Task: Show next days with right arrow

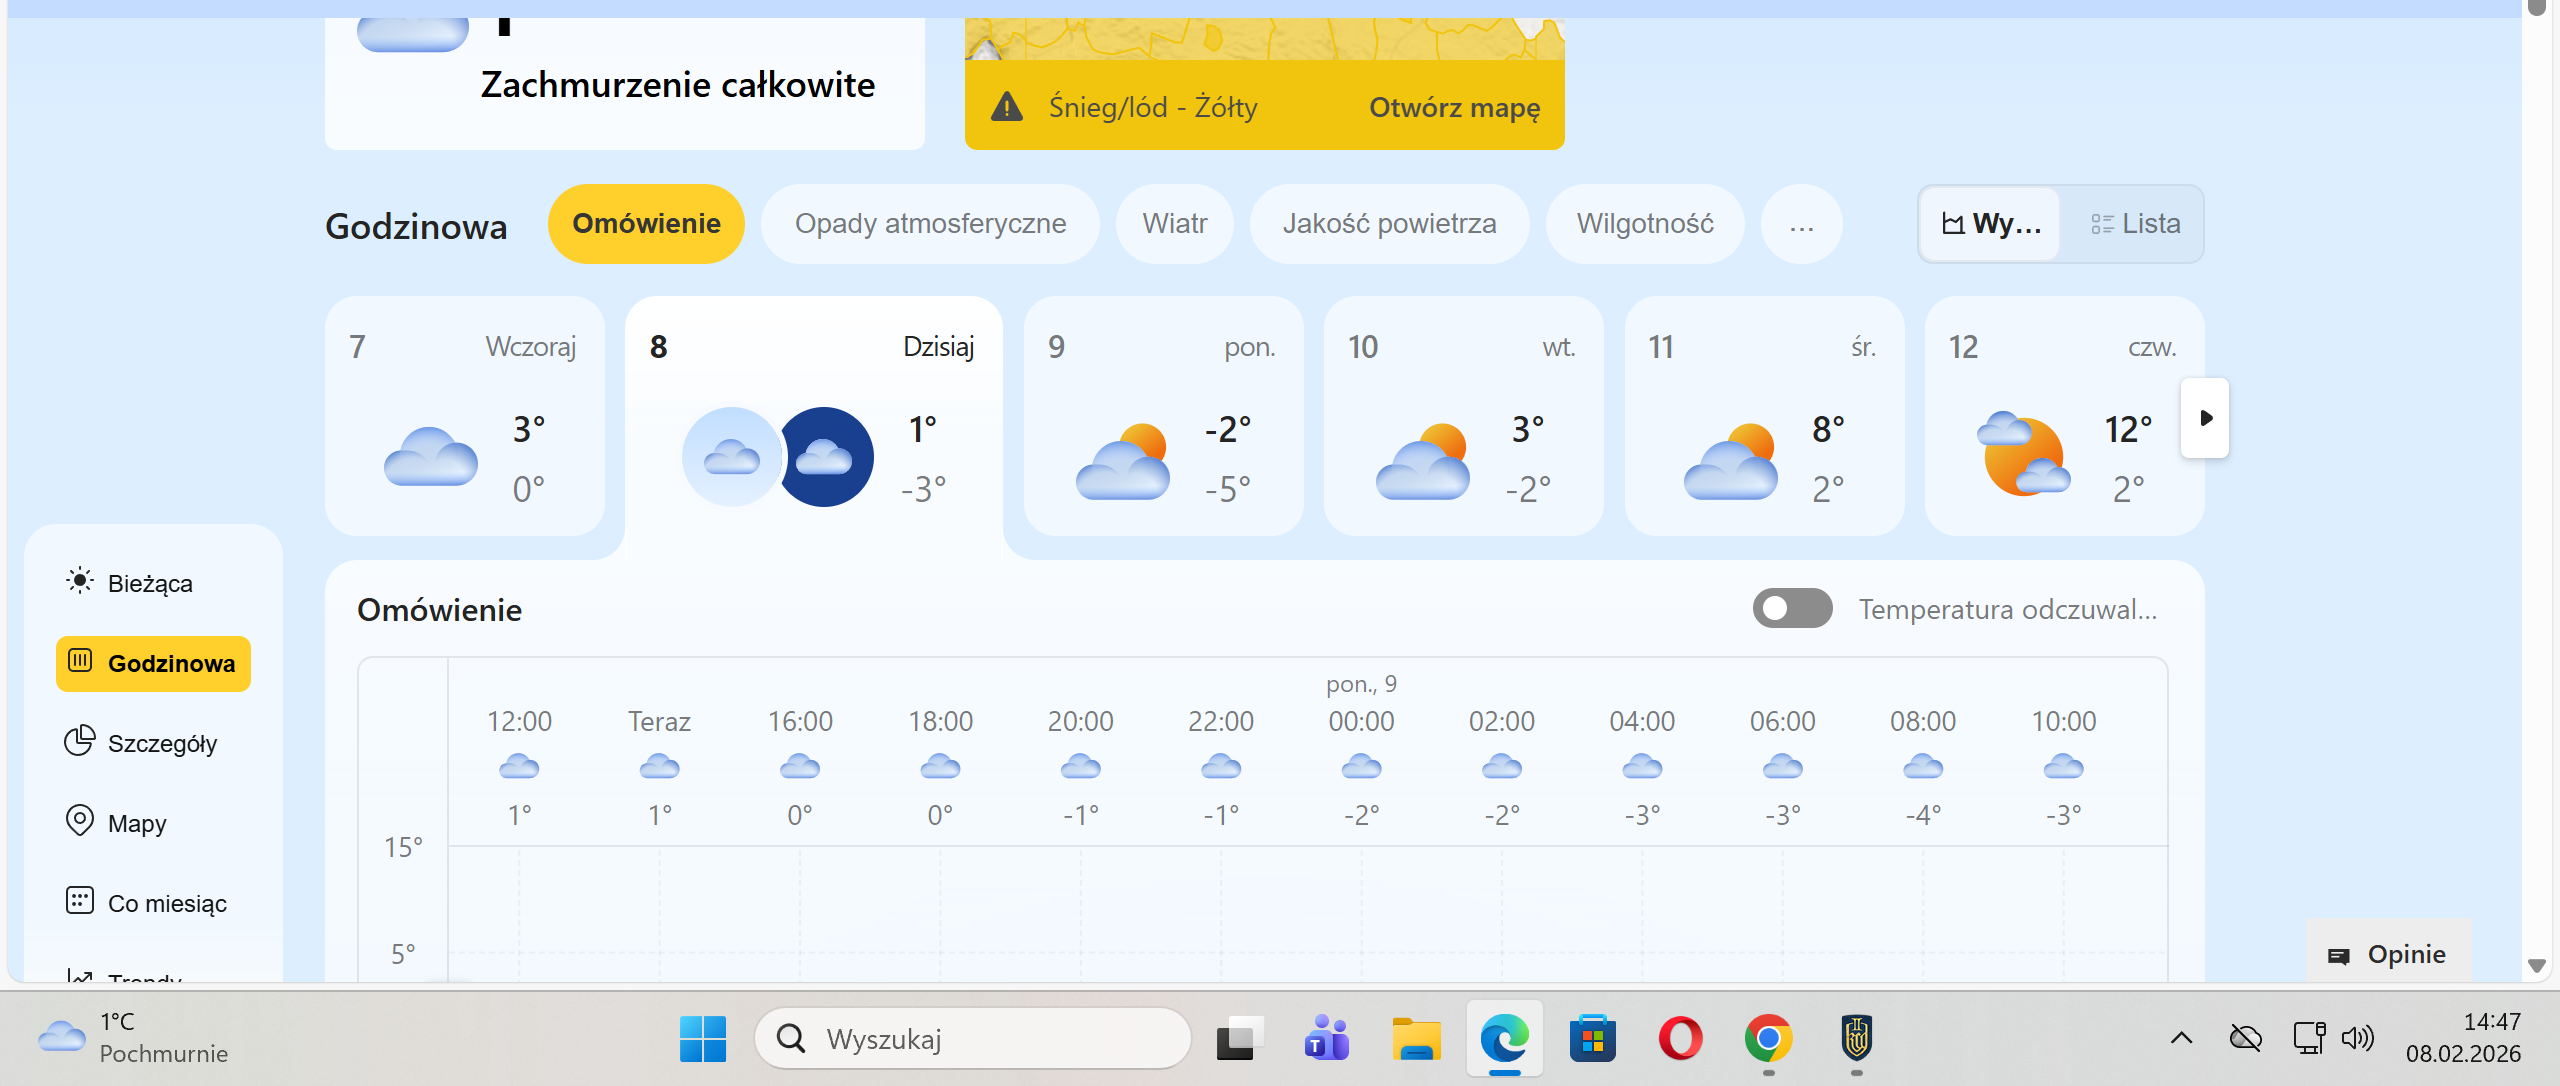Action: pos(2205,418)
